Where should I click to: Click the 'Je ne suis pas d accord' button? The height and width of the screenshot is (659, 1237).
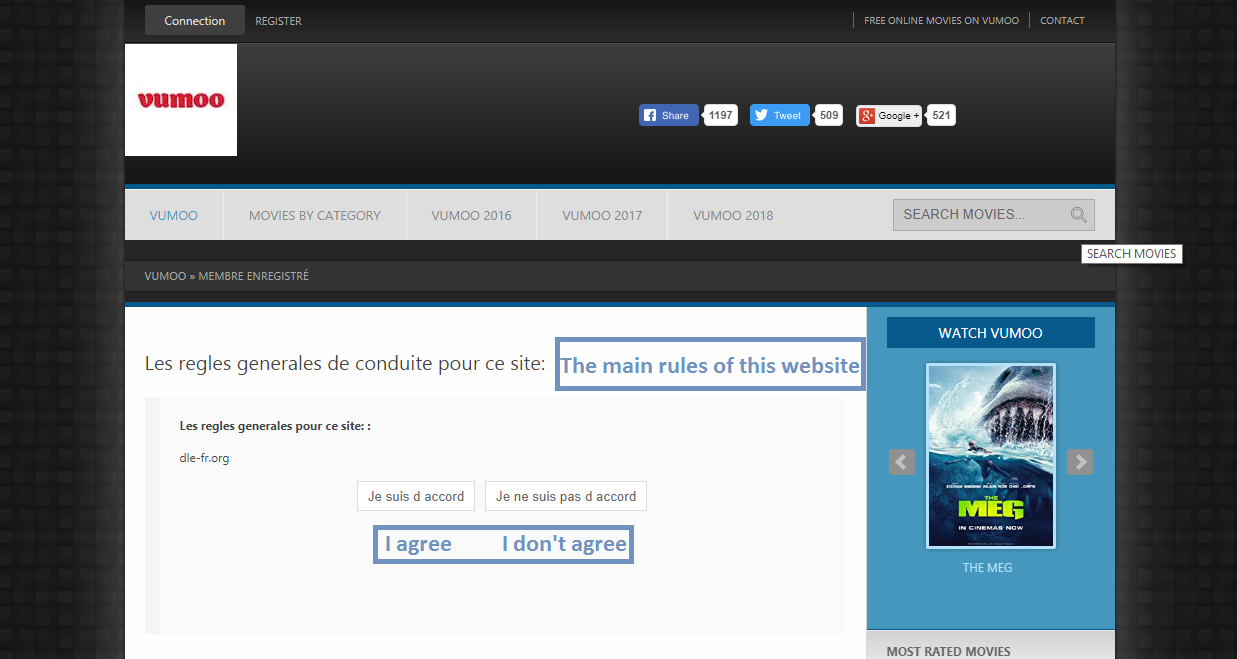[x=566, y=496]
